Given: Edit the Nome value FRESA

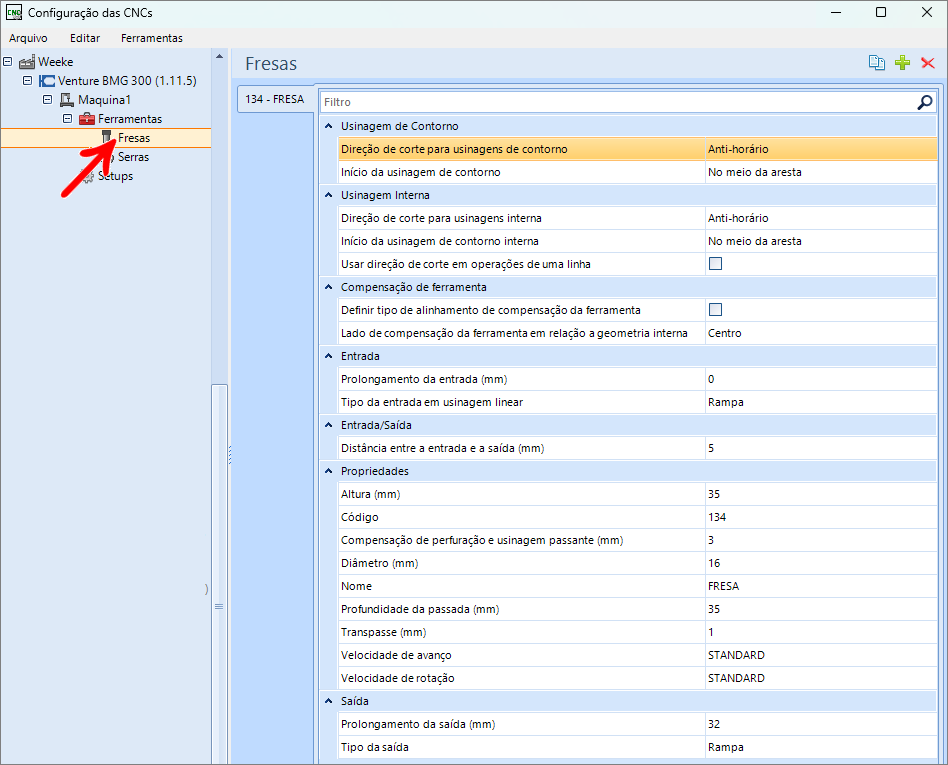Looking at the screenshot, I should [x=820, y=586].
